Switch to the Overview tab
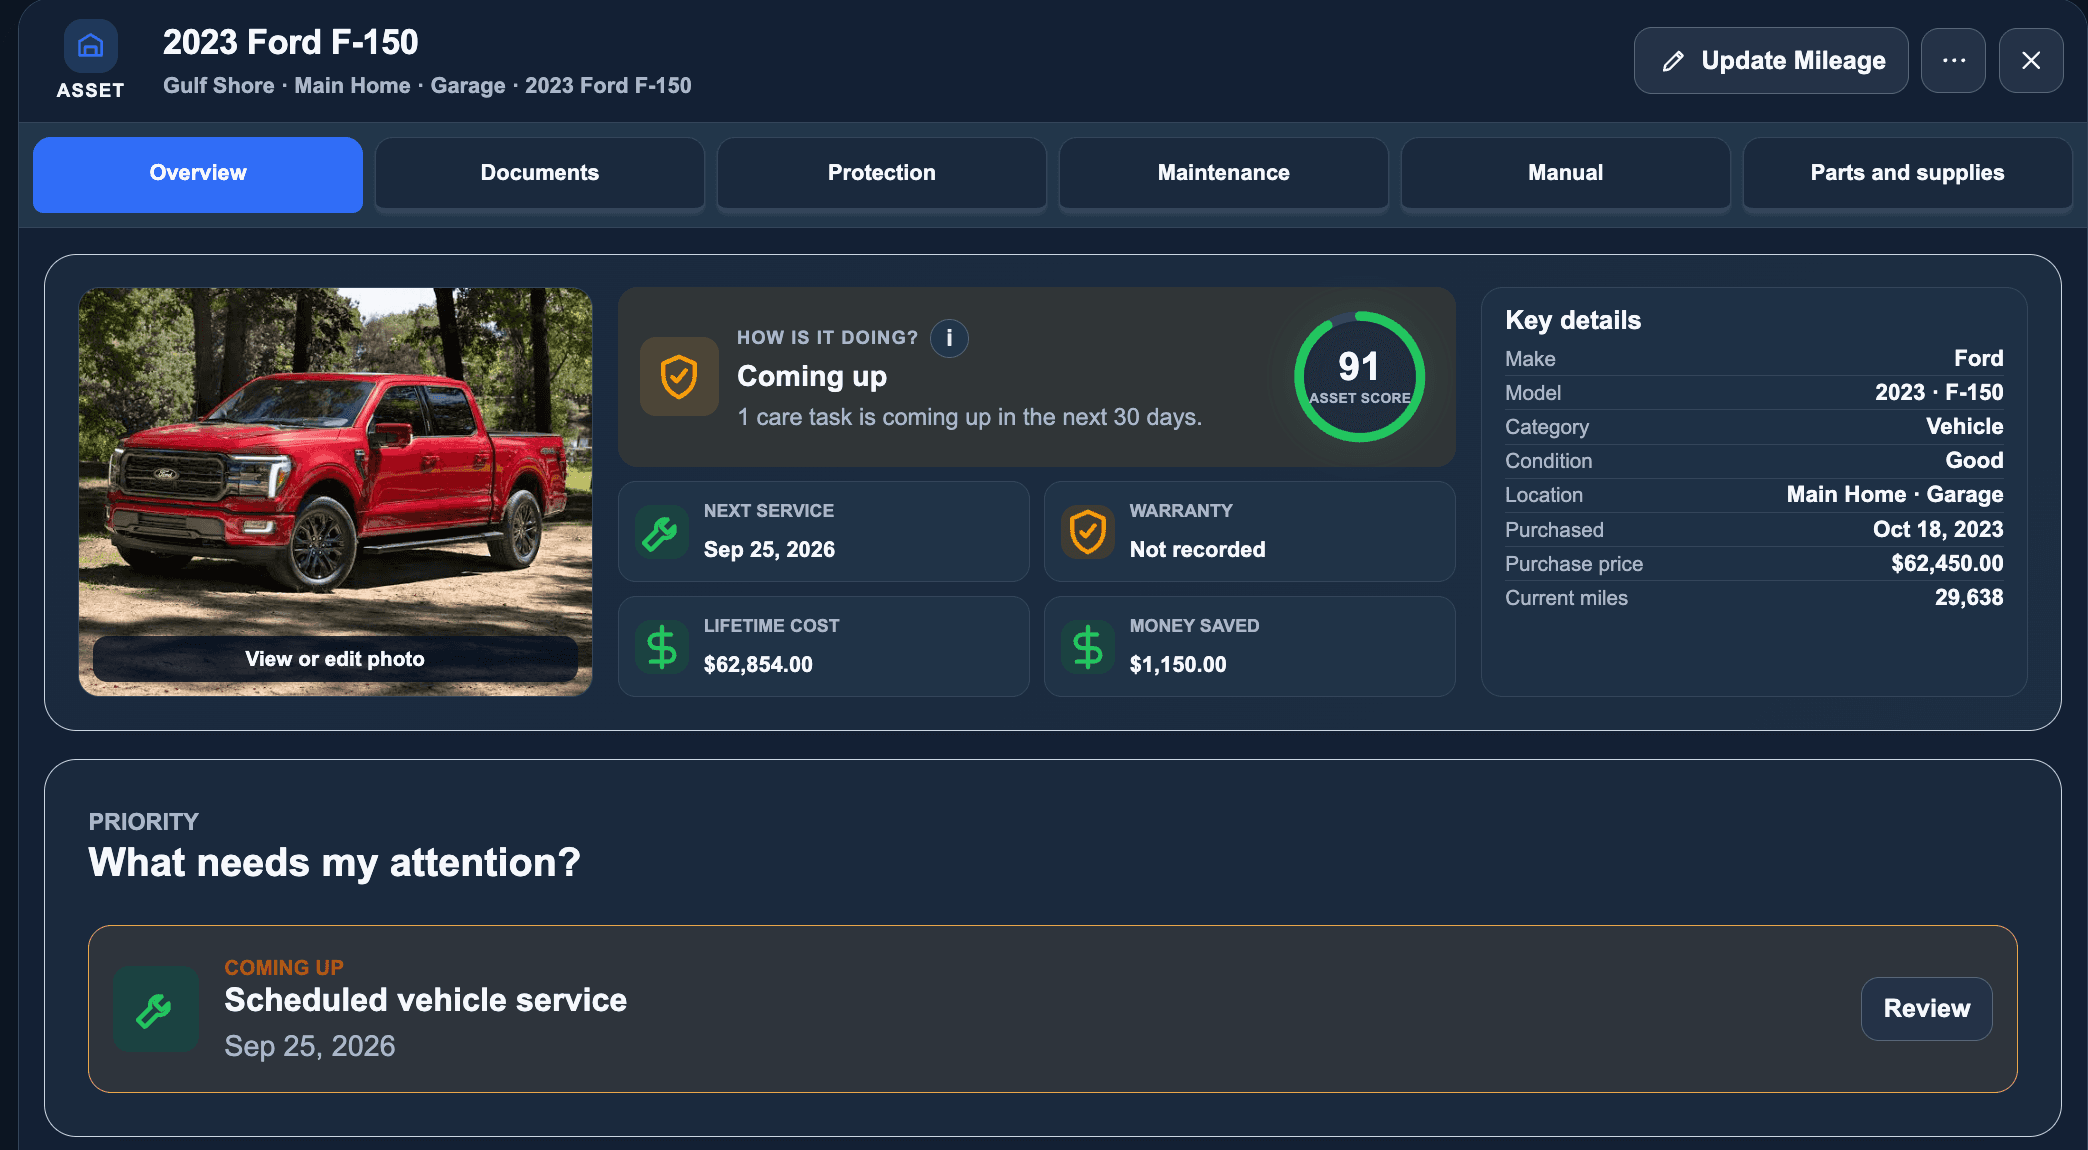The image size is (2088, 1150). coord(198,174)
